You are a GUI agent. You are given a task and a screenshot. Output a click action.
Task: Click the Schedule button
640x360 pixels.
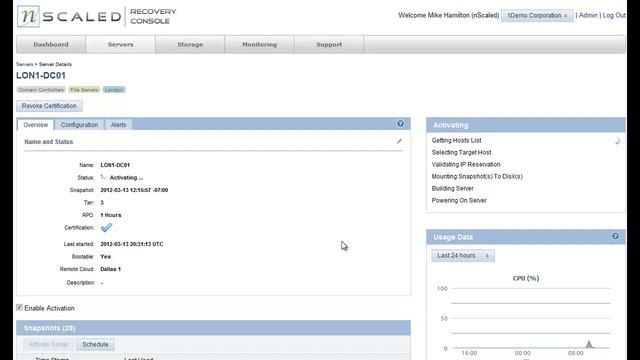coord(95,344)
